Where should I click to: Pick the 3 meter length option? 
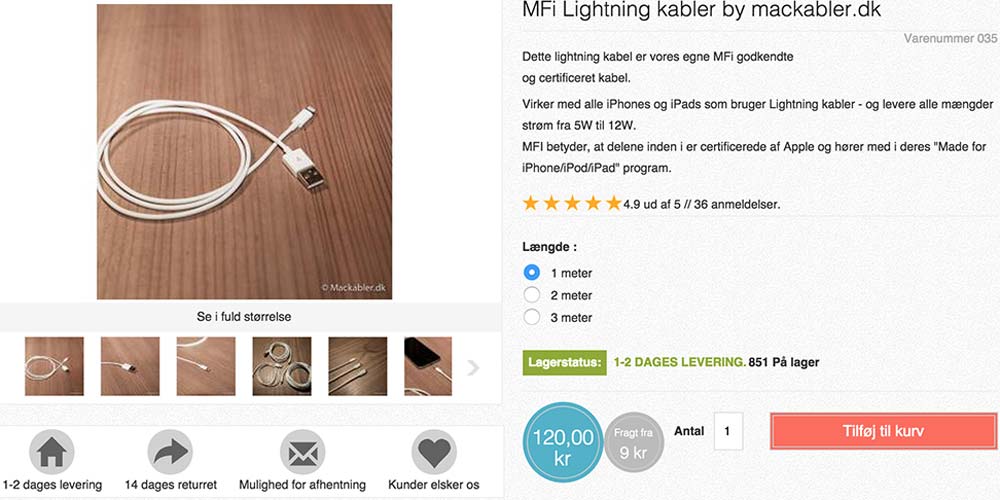(x=532, y=317)
